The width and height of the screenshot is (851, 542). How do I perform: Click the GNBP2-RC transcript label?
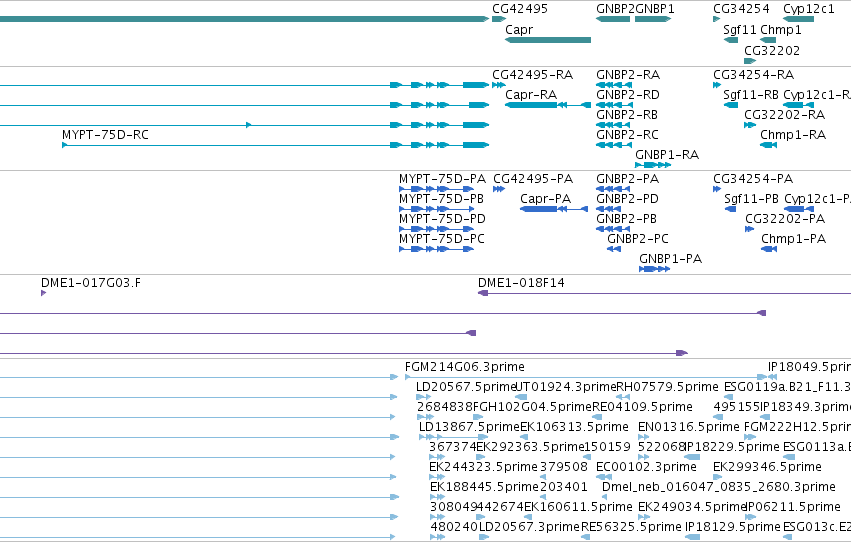click(627, 135)
